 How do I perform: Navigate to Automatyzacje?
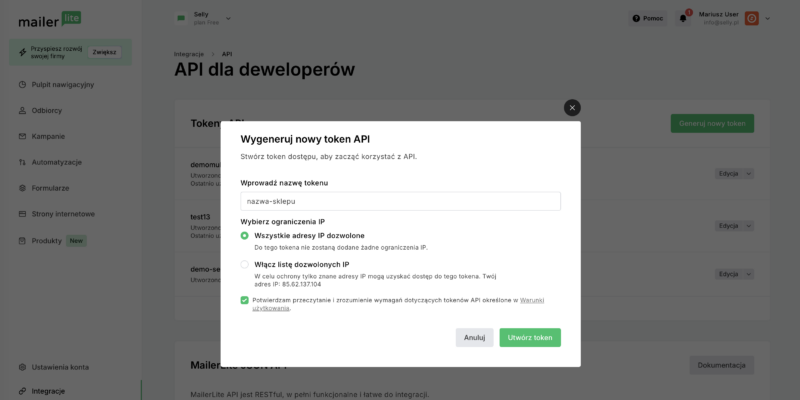click(x=57, y=162)
